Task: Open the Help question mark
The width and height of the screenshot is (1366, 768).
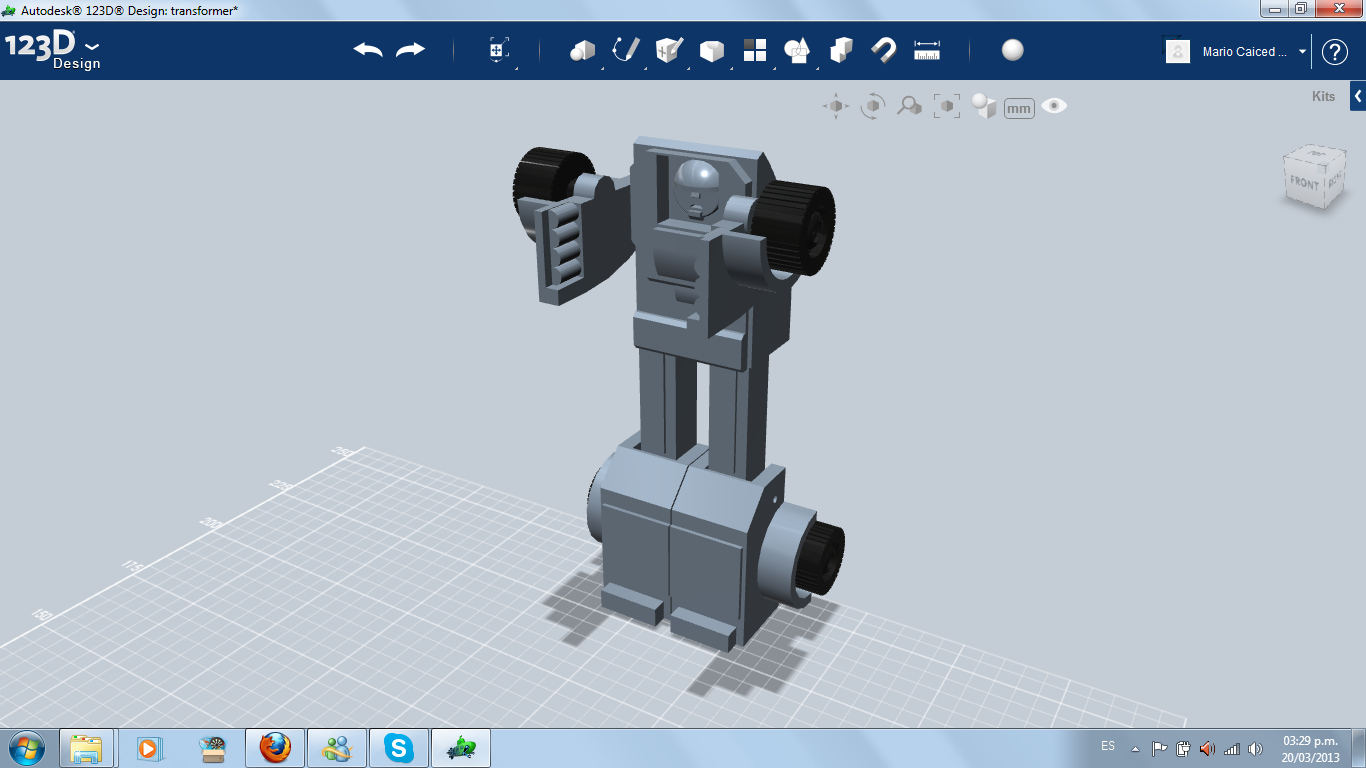Action: pyautogui.click(x=1335, y=52)
